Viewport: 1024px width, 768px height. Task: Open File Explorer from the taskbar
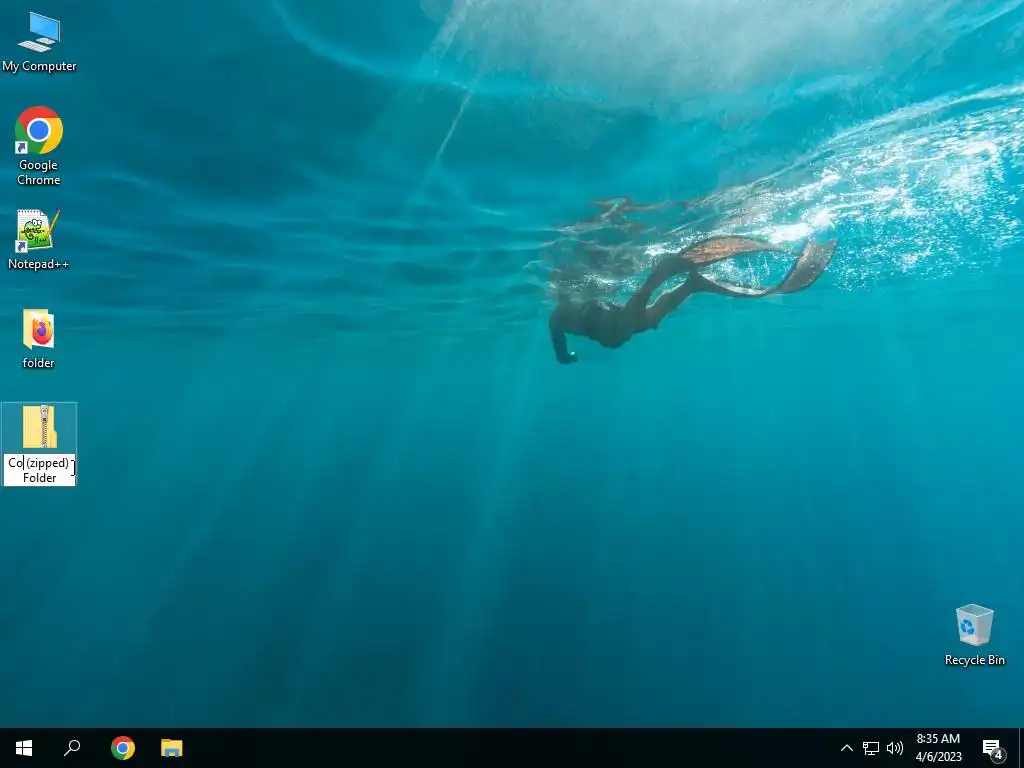[172, 748]
